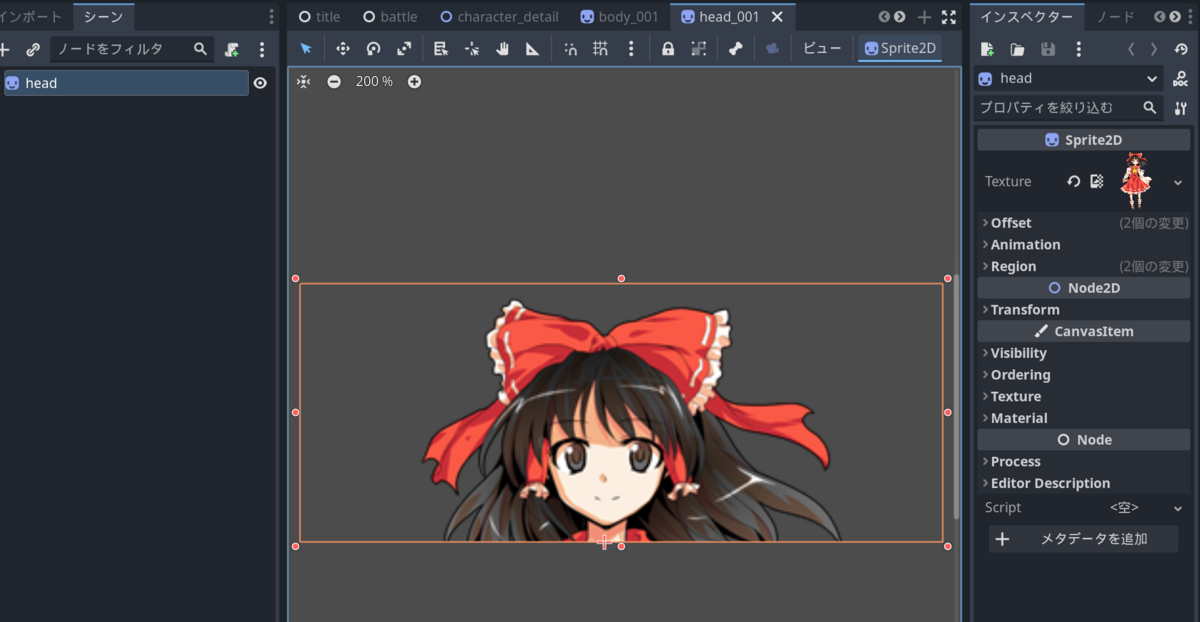
Task: Add a new scene tab with plus
Action: click(x=924, y=17)
